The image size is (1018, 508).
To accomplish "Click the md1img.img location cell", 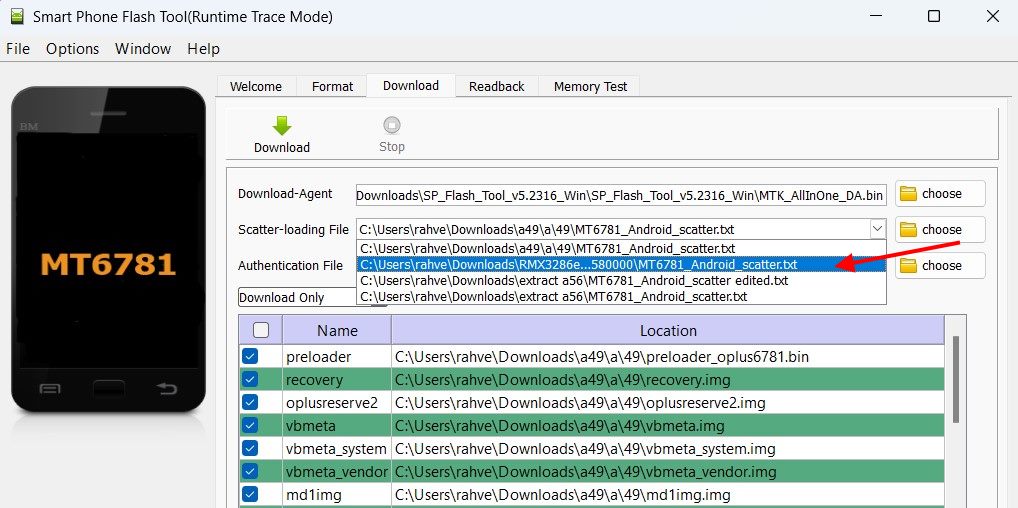I will (x=668, y=494).
